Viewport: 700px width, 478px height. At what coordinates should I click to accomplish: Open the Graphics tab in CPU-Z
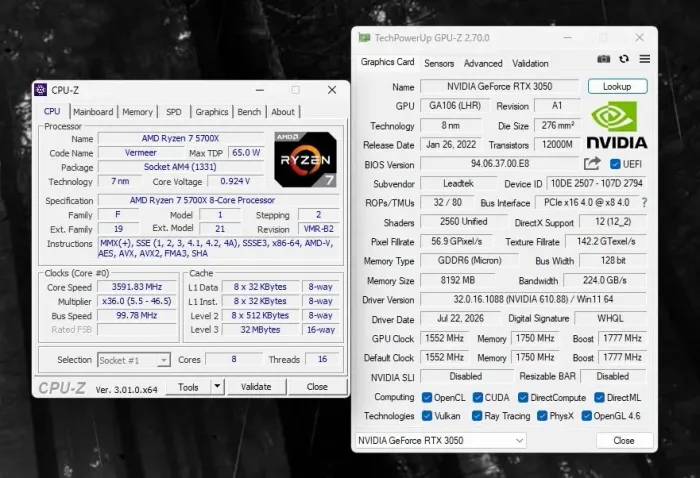(x=212, y=112)
